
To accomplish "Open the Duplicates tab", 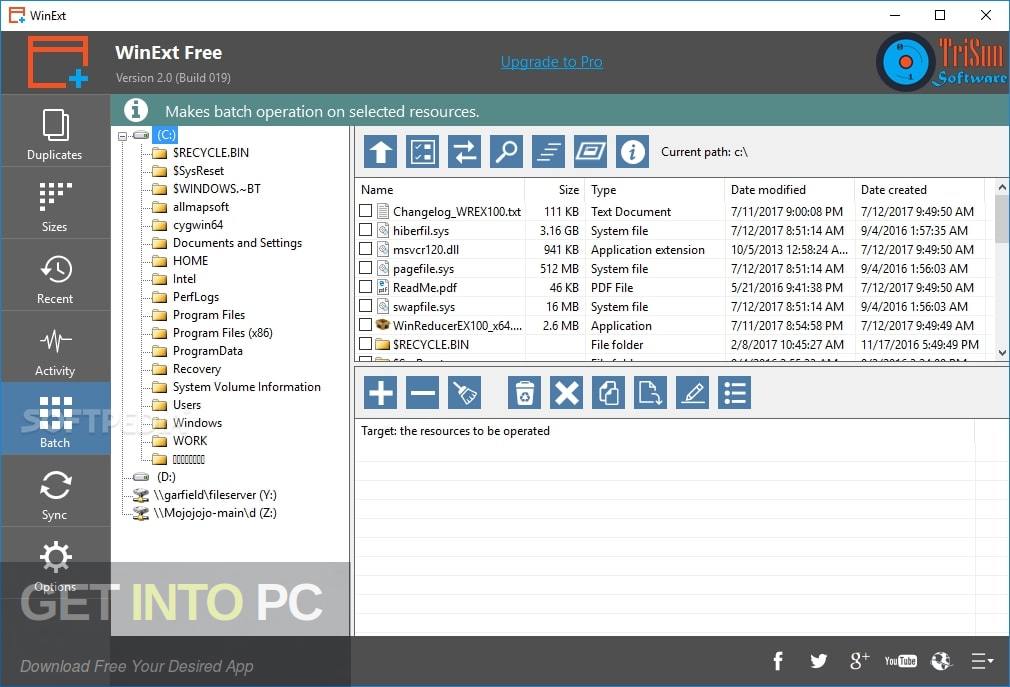I will pyautogui.click(x=55, y=131).
